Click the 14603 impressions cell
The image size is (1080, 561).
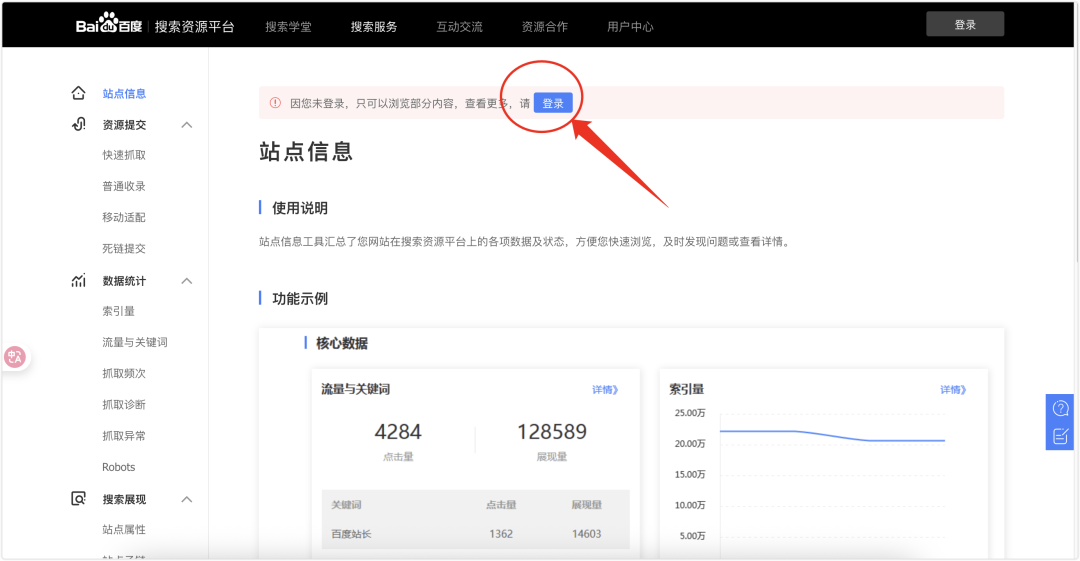click(586, 533)
